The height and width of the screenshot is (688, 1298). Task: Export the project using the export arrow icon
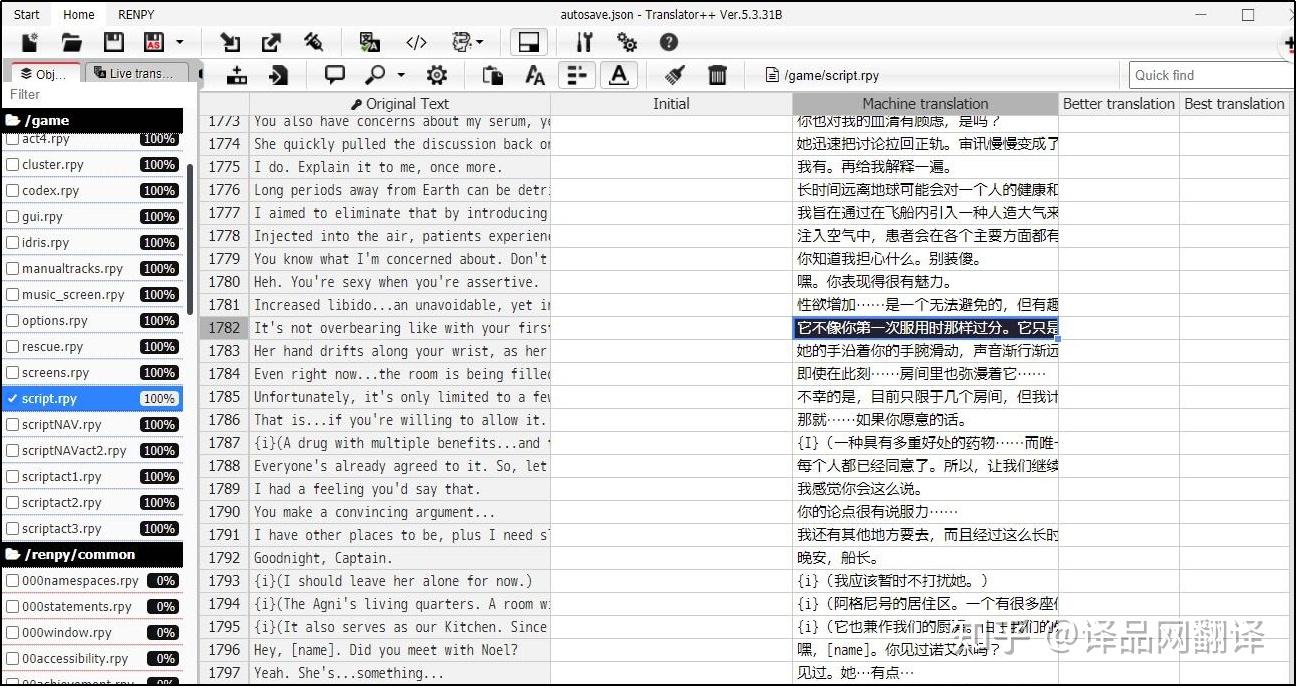click(271, 42)
